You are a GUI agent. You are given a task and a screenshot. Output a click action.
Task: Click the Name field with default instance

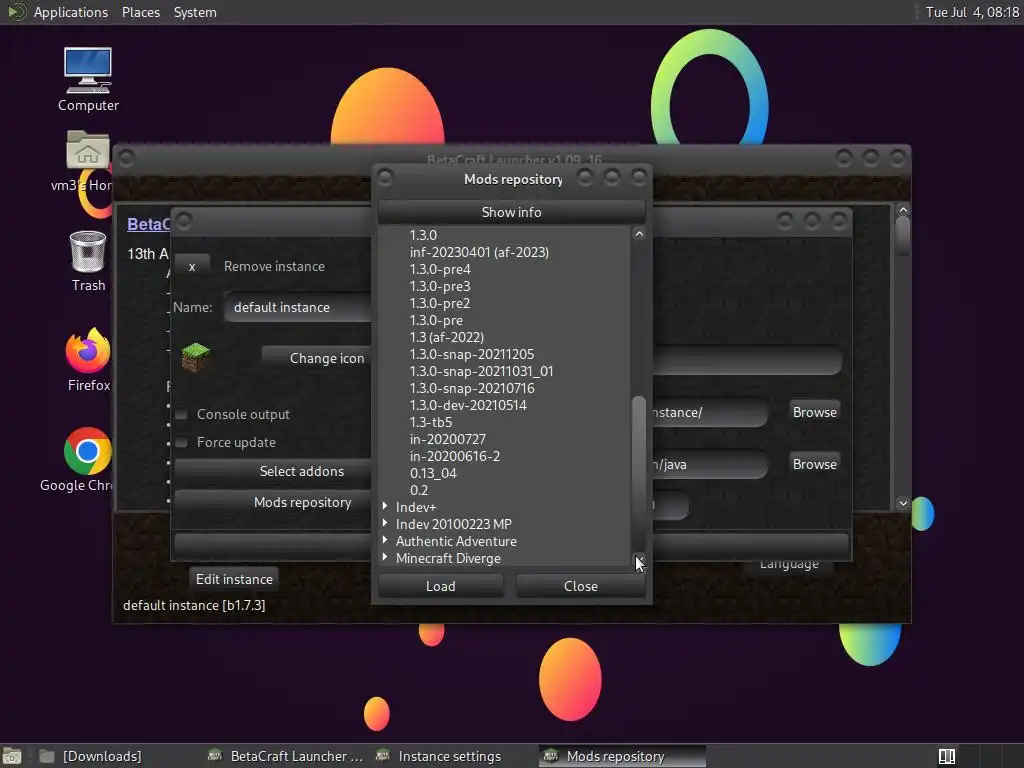(297, 308)
